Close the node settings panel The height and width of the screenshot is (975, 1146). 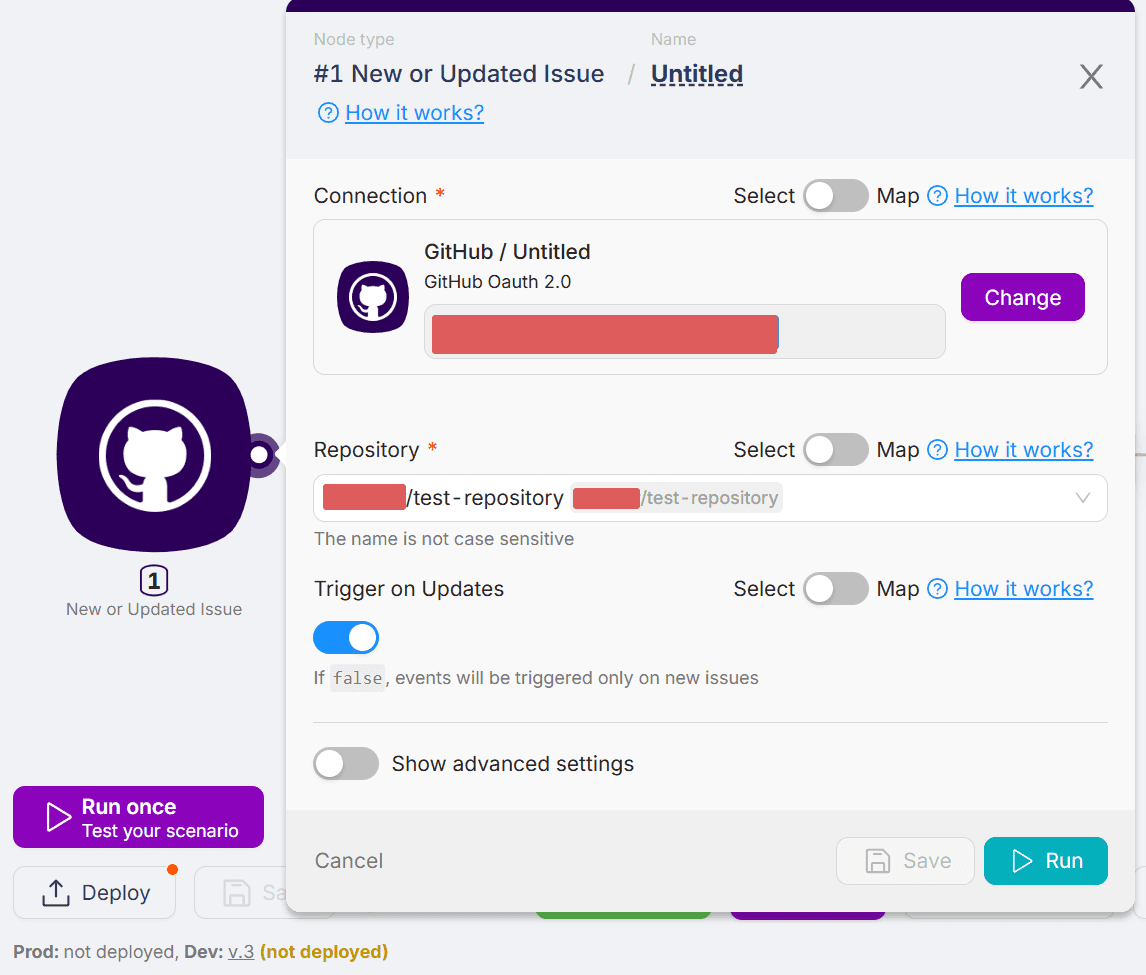pos(1091,76)
